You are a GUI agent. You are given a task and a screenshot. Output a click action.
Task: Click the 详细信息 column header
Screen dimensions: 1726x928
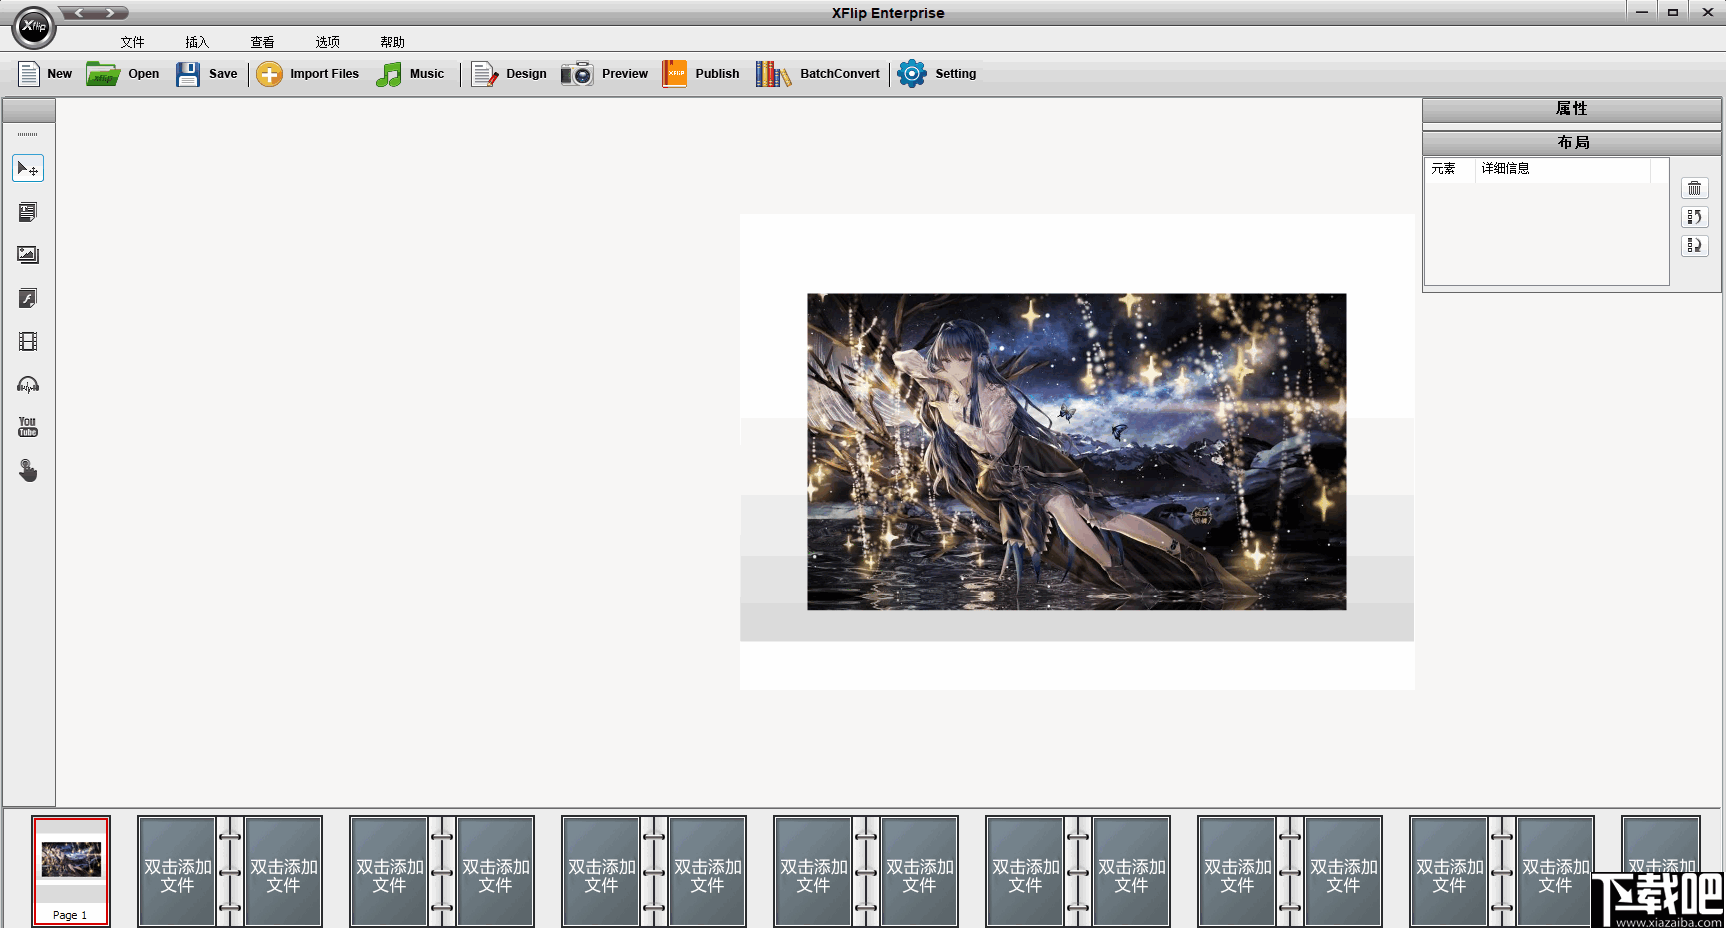click(1562, 169)
